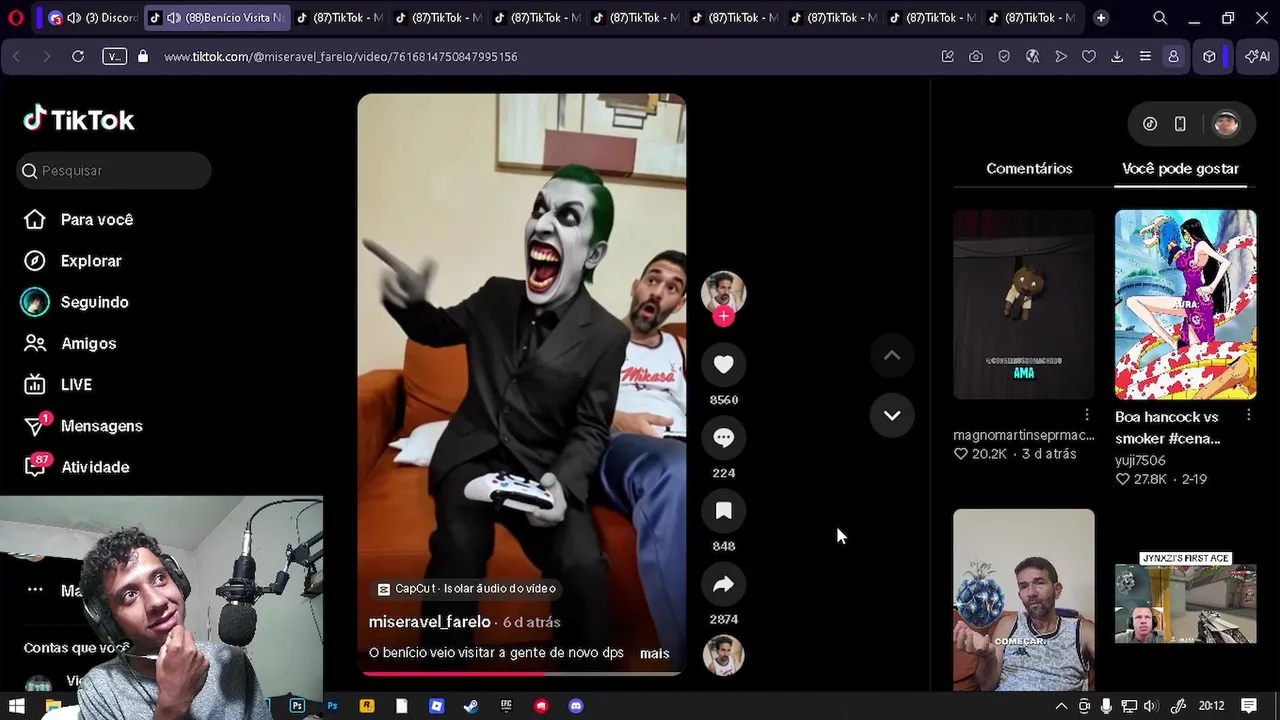This screenshot has width=1280, height=720.
Task: Open creator's profile avatar above the like button
Action: [x=723, y=292]
